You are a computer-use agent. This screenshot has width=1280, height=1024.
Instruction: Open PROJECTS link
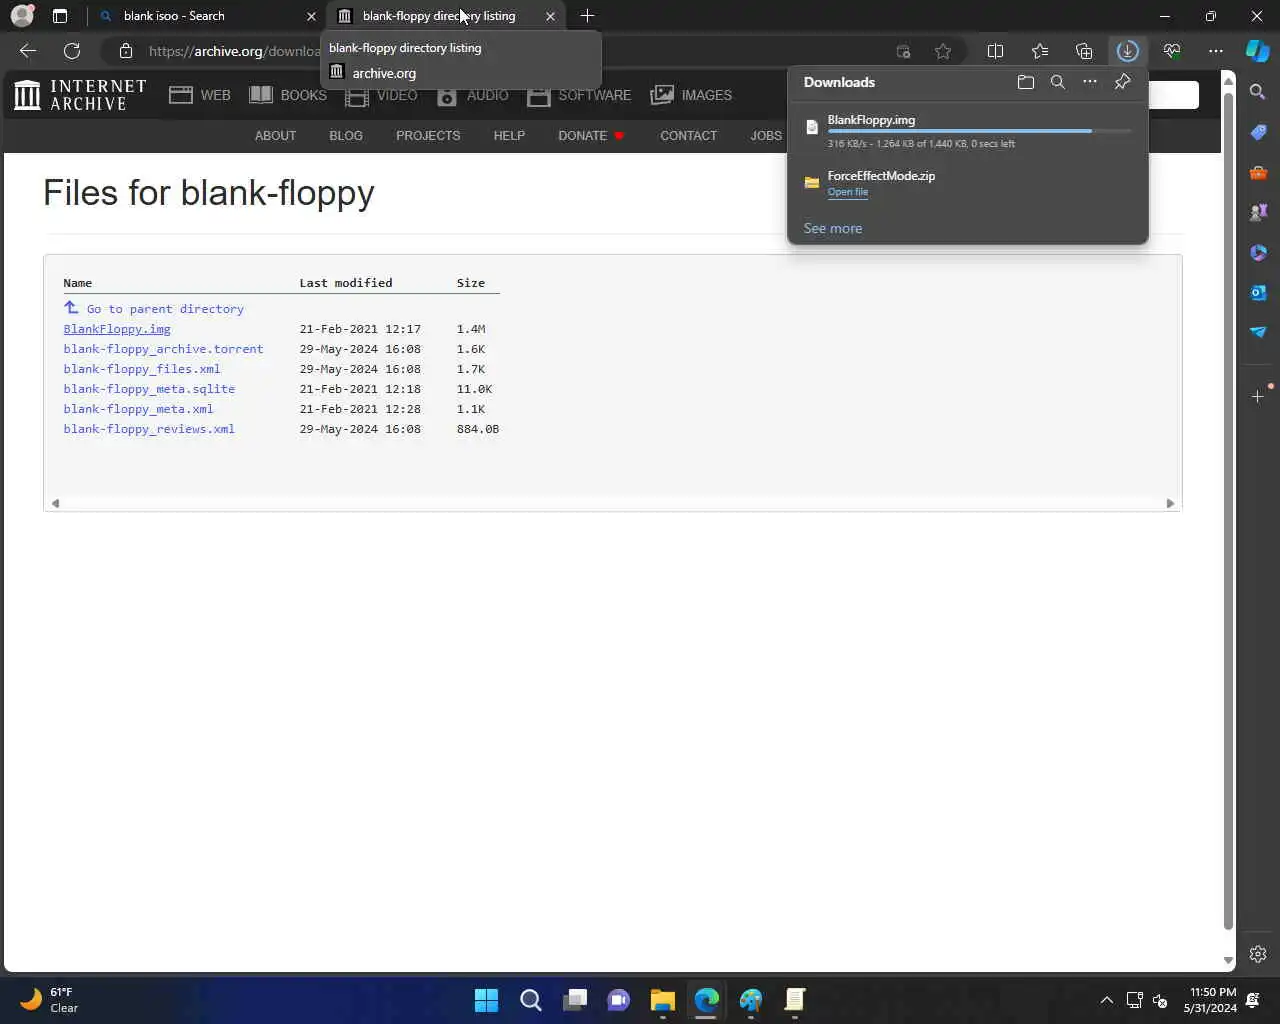coord(428,135)
